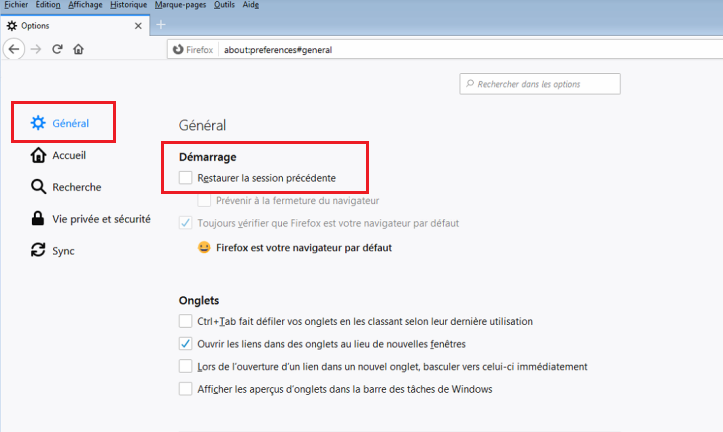Click the Général gear icon in sidebar

coord(38,123)
